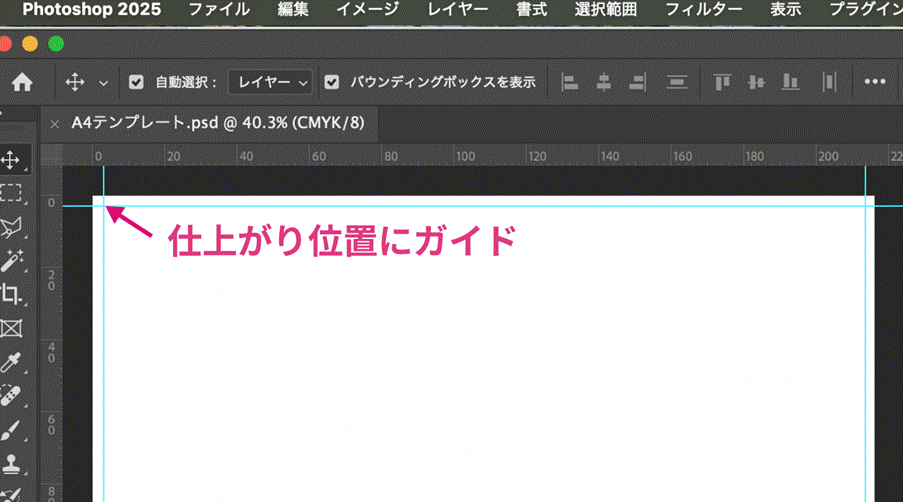Open the レイヤー menu in menu bar
Screen dimensions: 903x502
click(x=458, y=9)
